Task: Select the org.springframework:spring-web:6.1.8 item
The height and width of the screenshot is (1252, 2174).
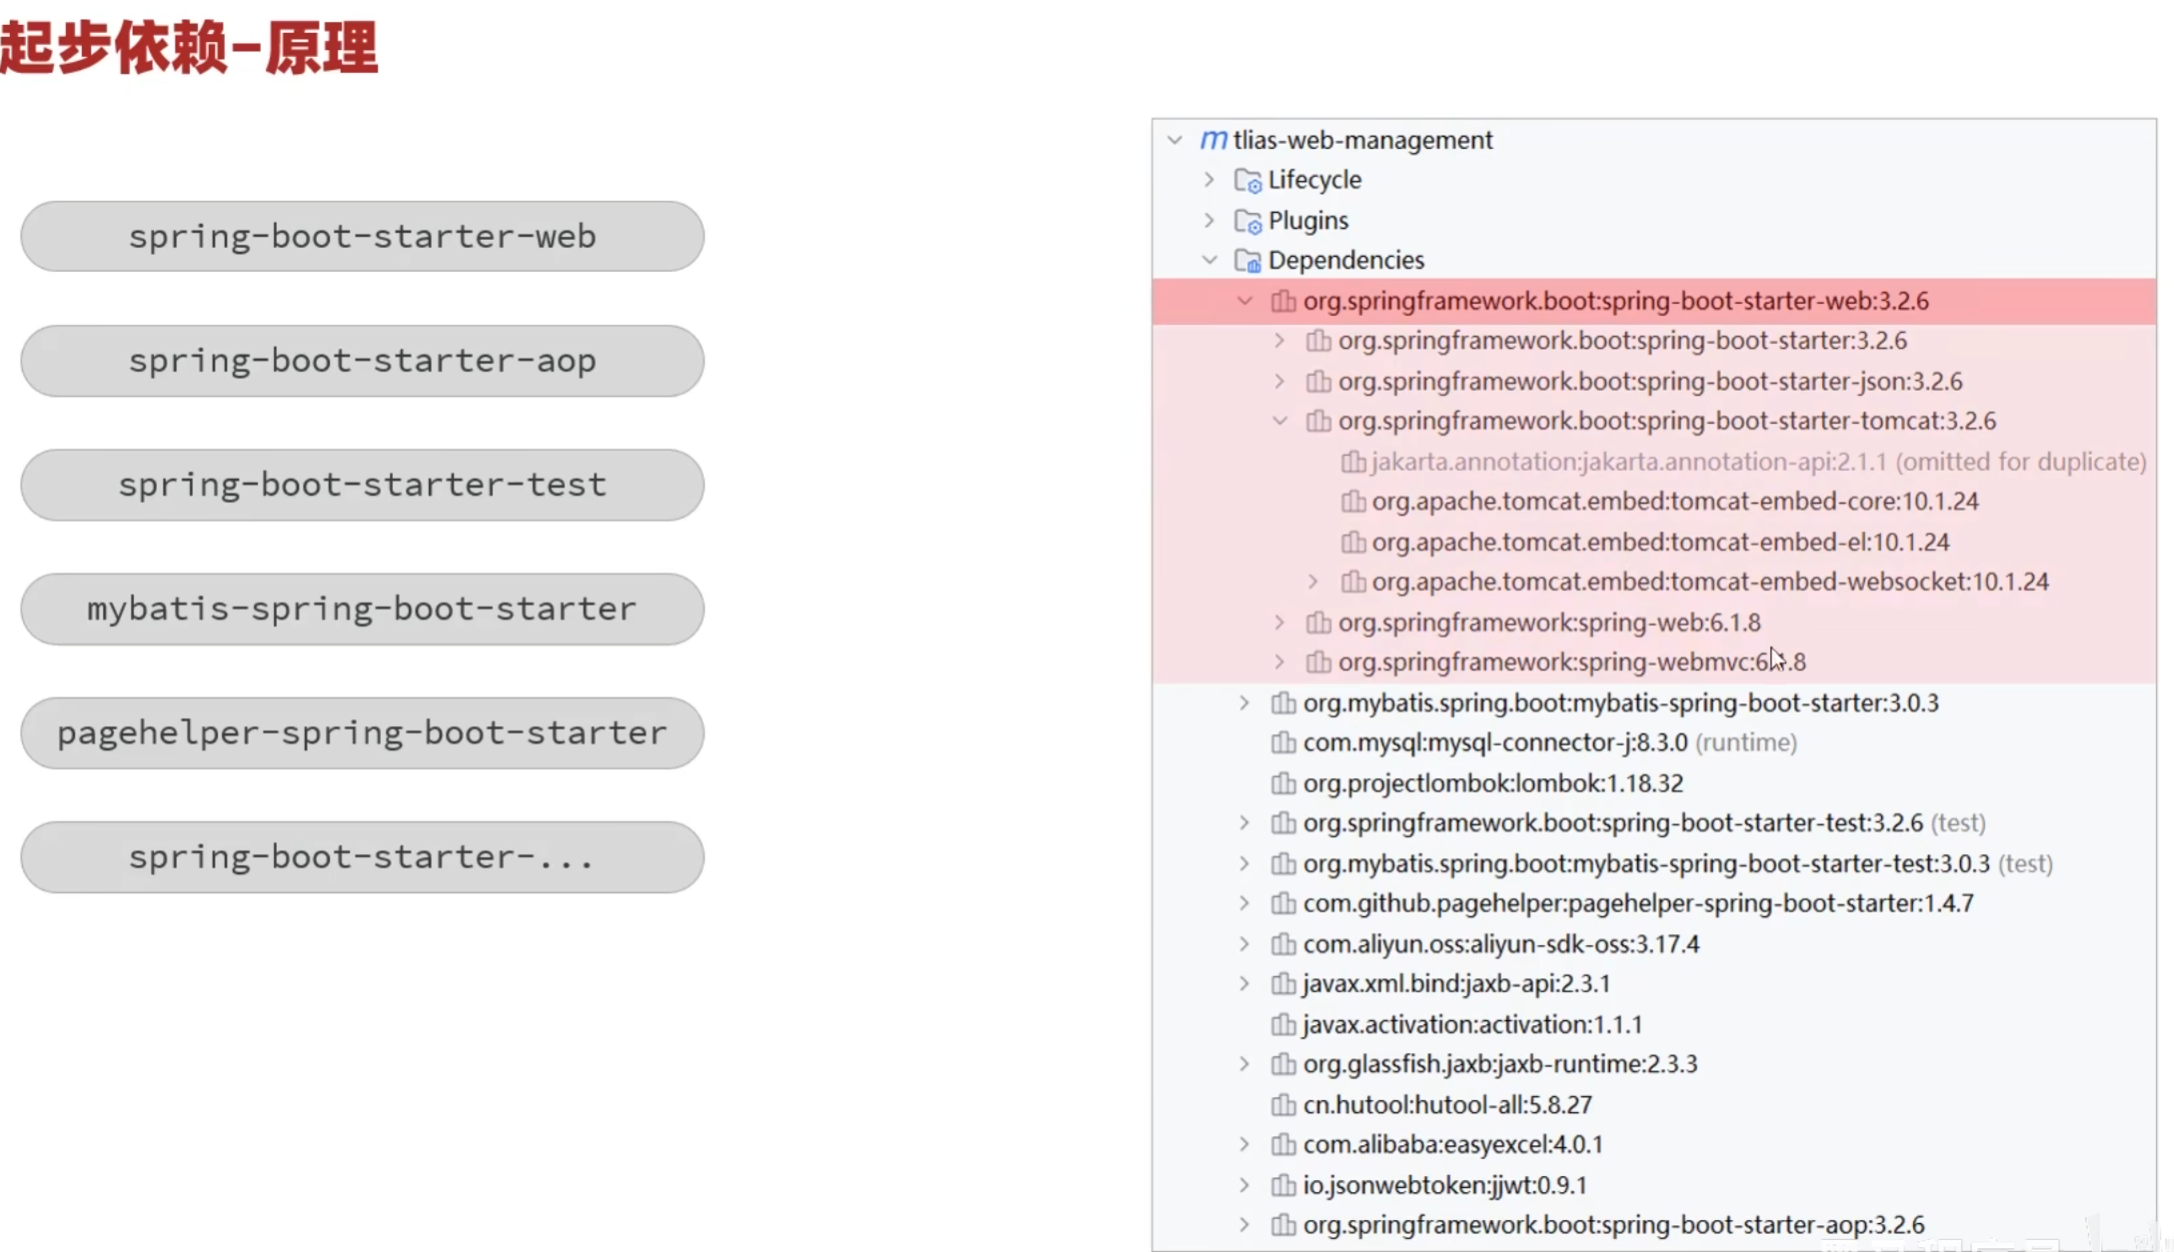Action: [x=1548, y=623]
